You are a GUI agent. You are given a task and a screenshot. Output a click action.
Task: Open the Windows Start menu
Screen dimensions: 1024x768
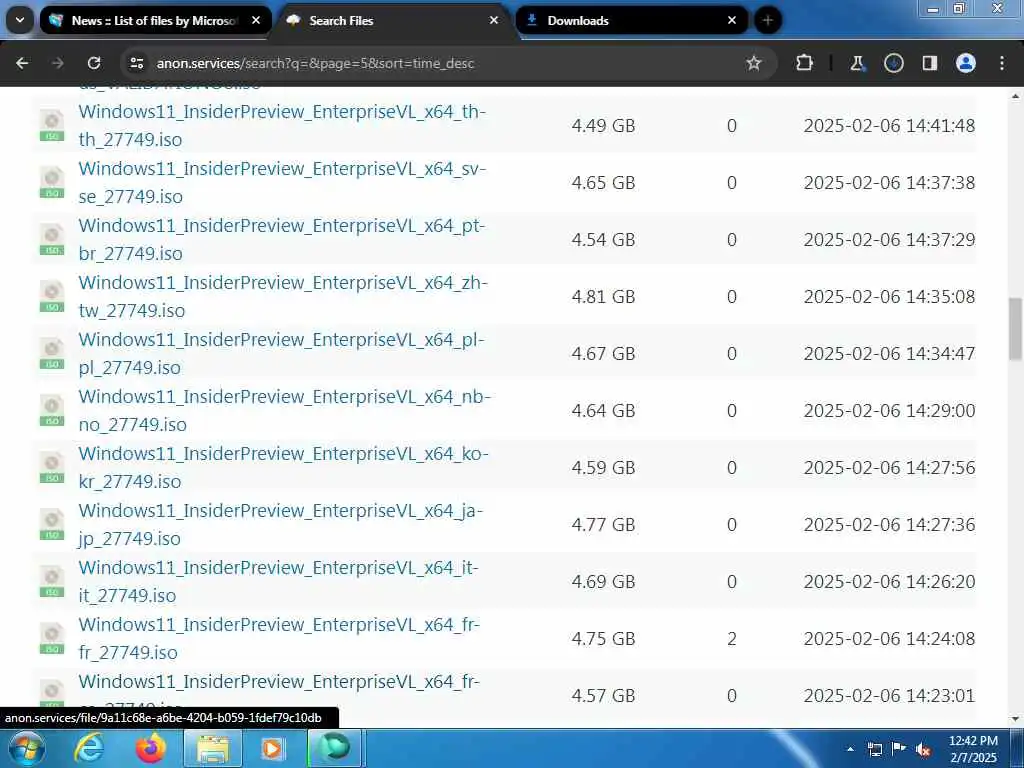[x=26, y=748]
